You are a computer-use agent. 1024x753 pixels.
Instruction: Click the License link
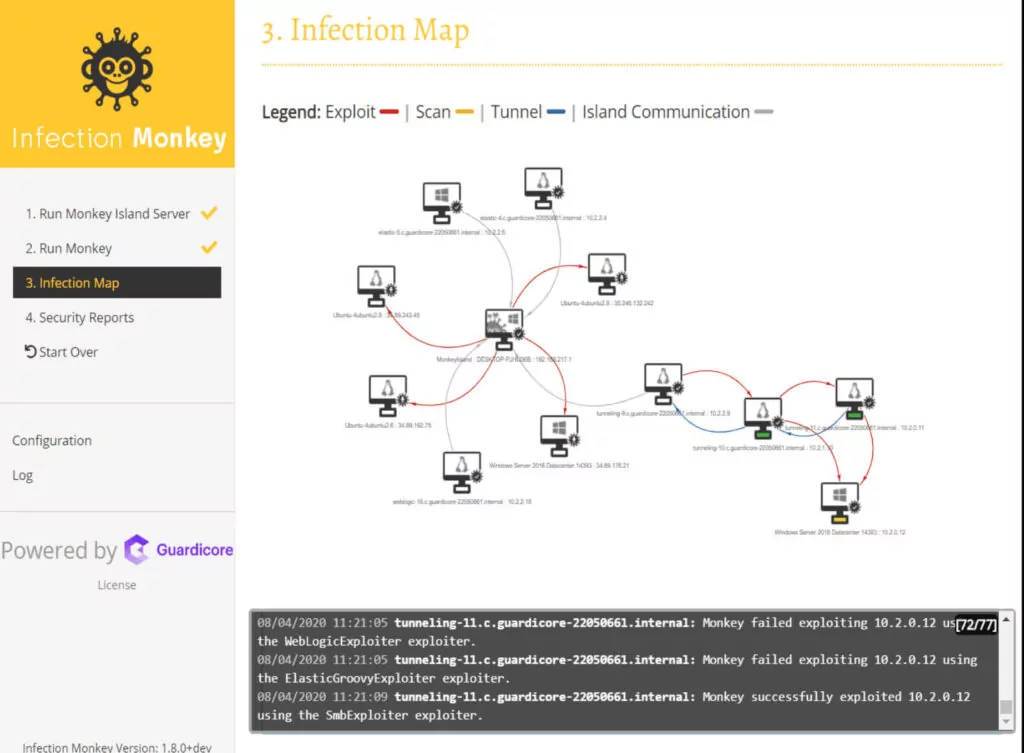[116, 585]
